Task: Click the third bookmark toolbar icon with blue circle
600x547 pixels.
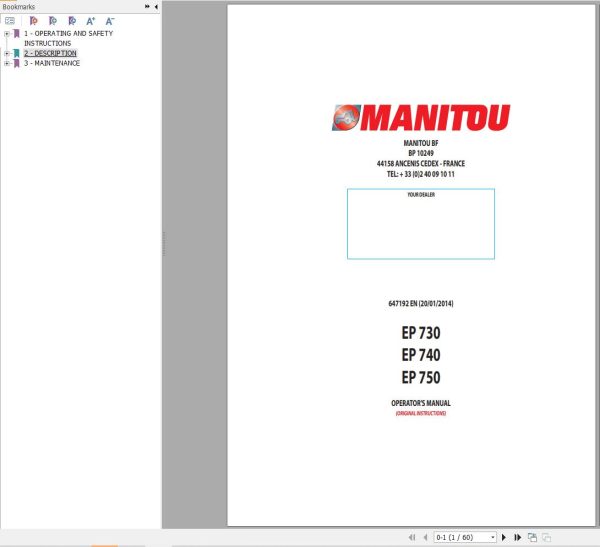Action: (x=72, y=21)
